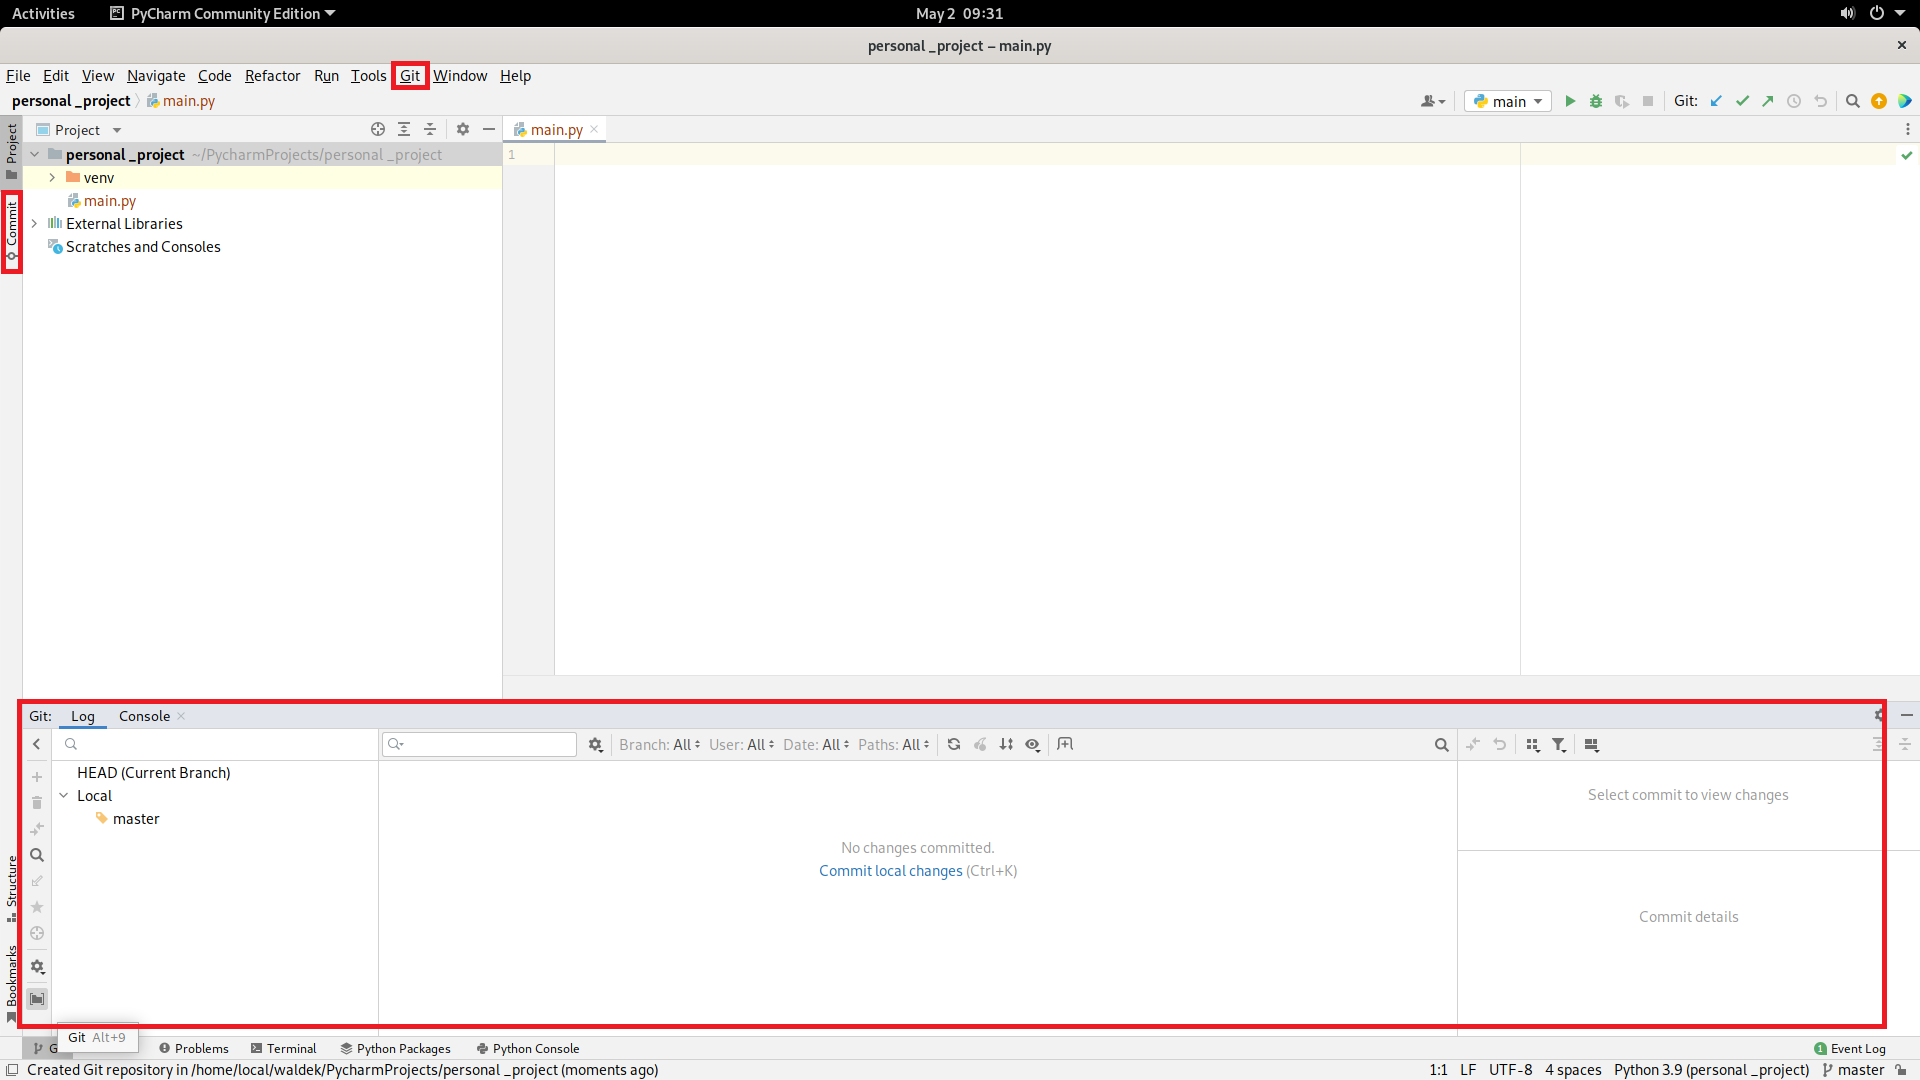Open new Git log tab icon

point(1065,744)
